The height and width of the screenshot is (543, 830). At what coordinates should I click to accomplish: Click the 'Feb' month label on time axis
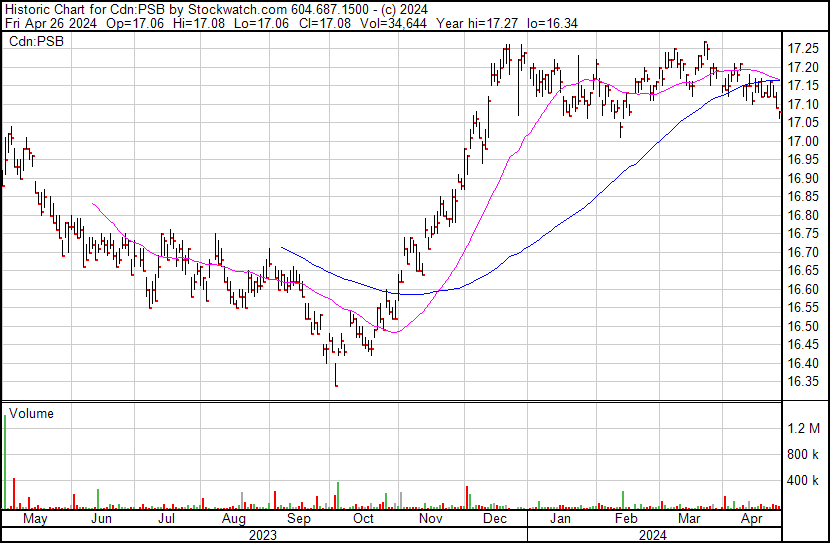click(x=626, y=519)
